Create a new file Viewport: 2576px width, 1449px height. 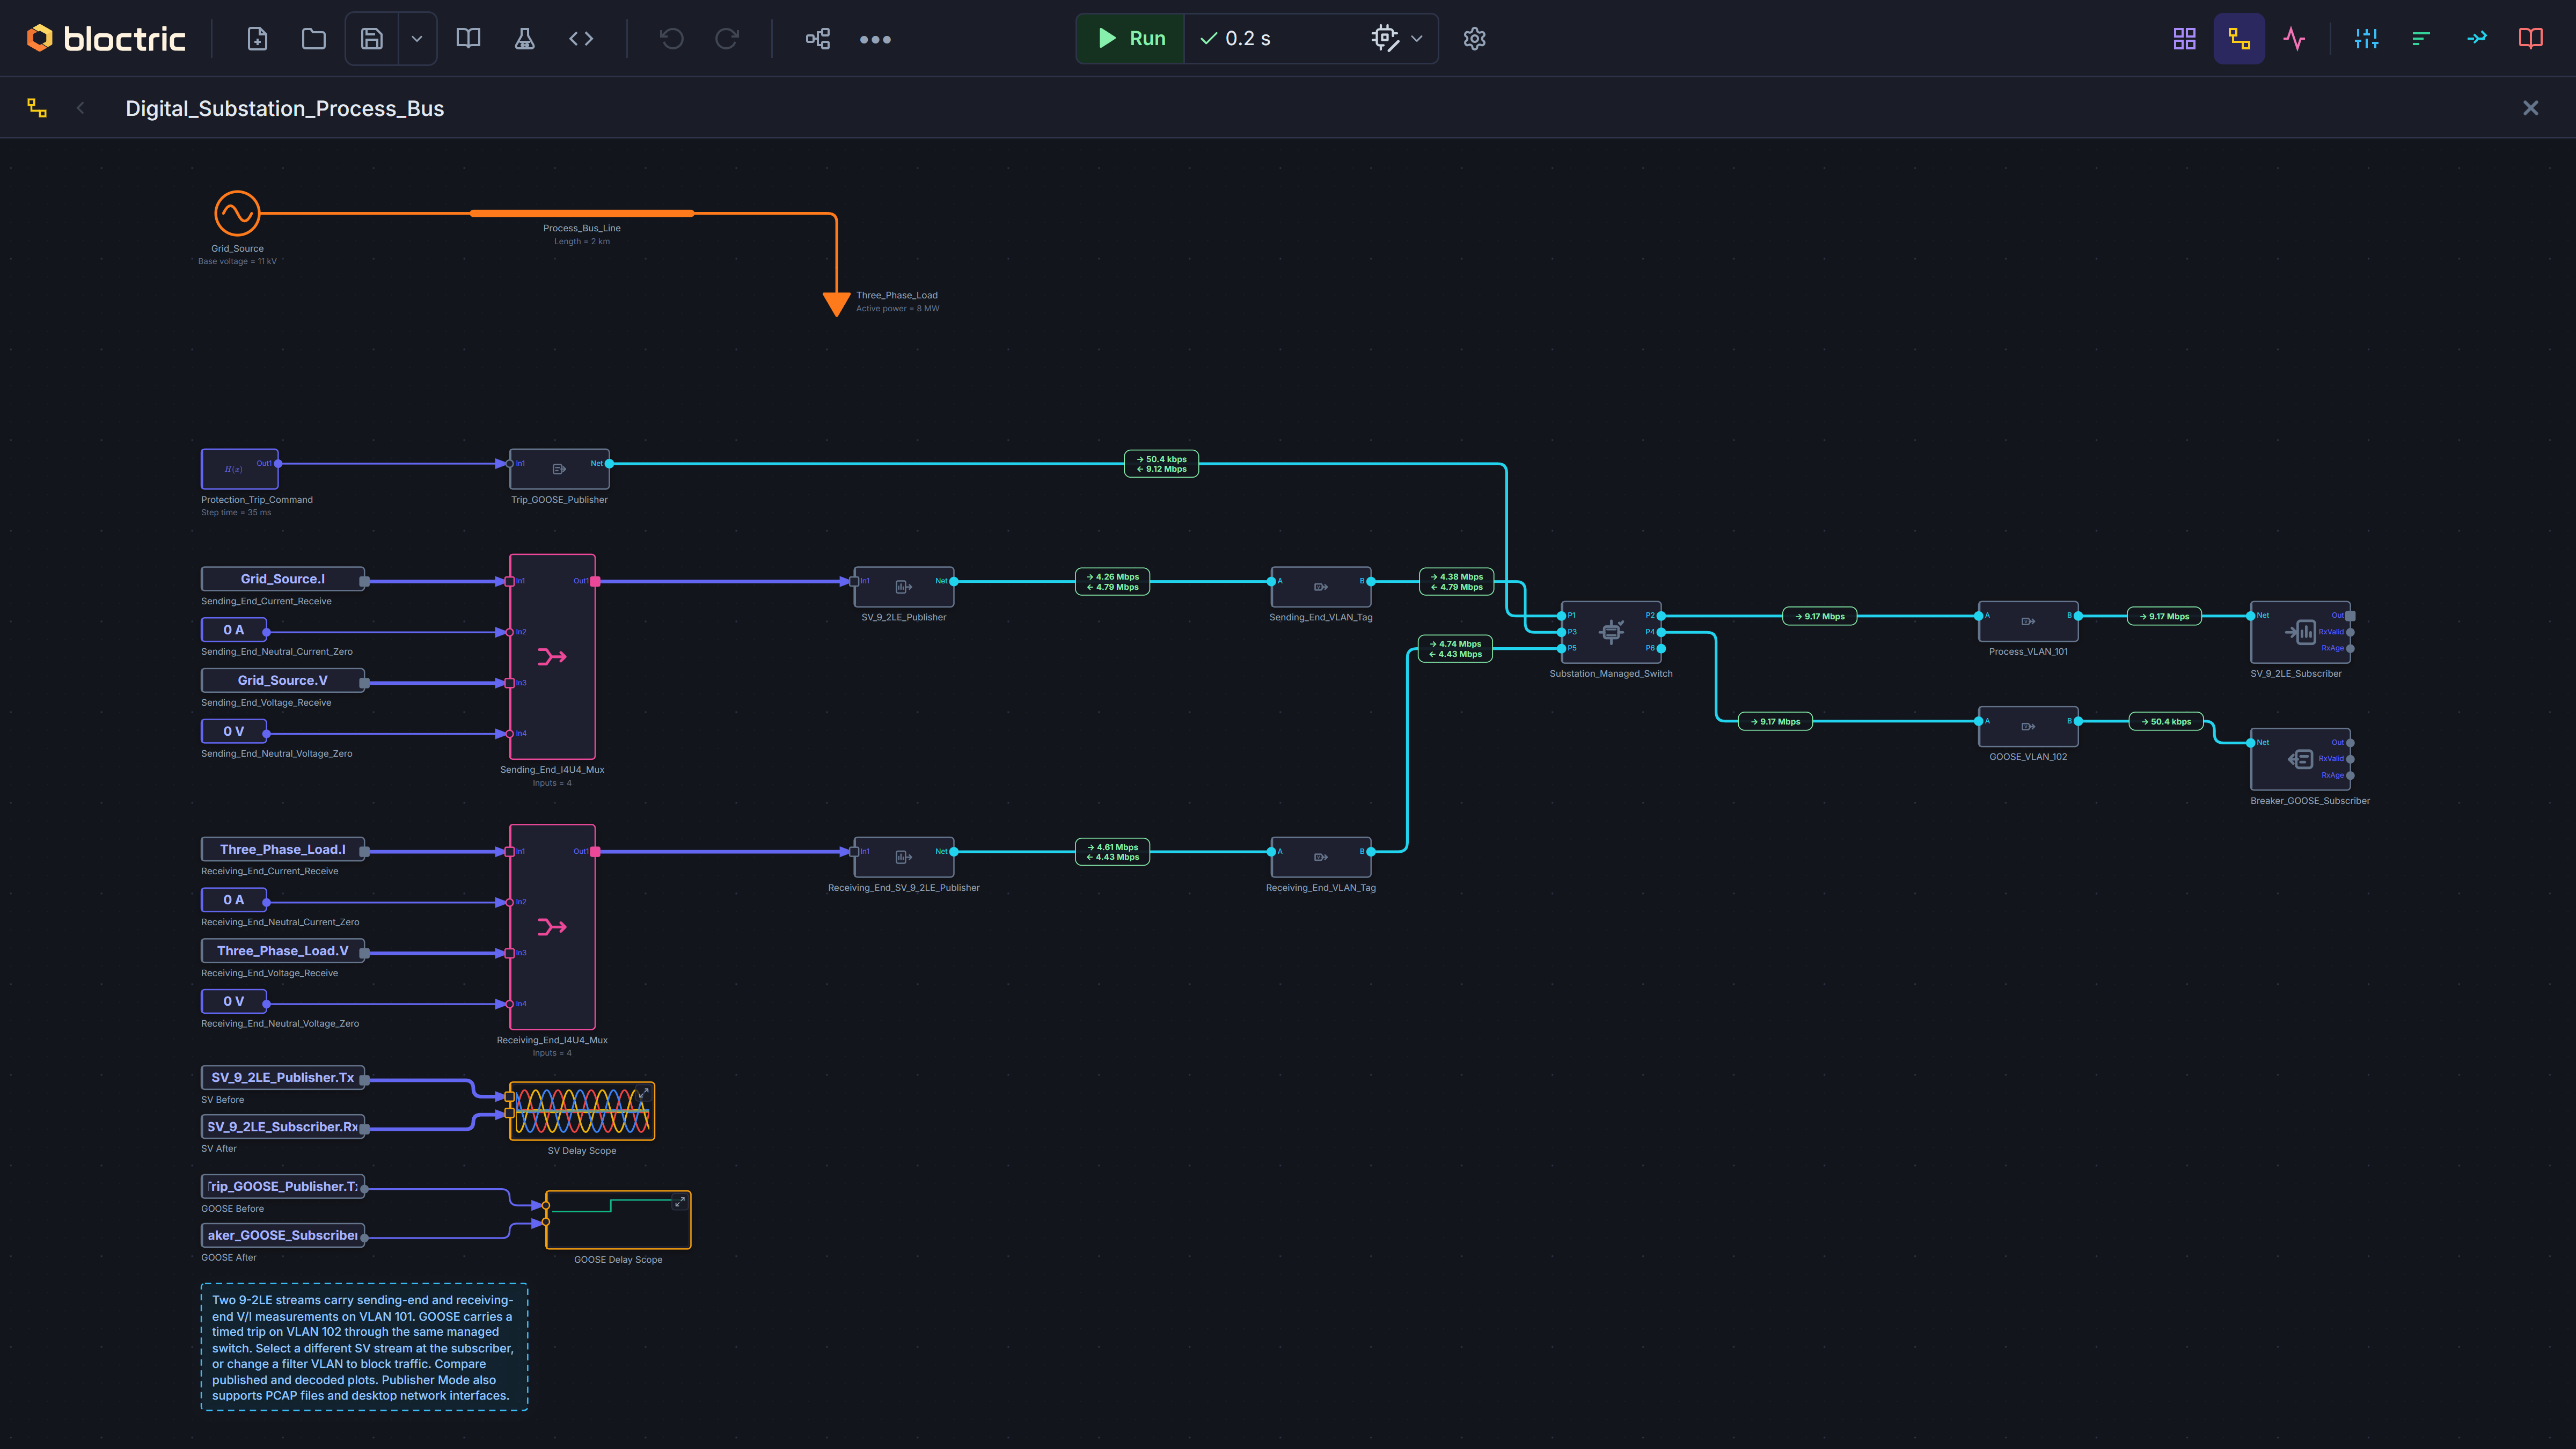coord(257,39)
